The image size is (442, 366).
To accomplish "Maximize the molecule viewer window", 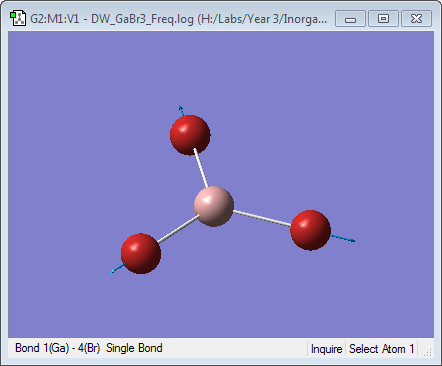I will click(x=383, y=19).
